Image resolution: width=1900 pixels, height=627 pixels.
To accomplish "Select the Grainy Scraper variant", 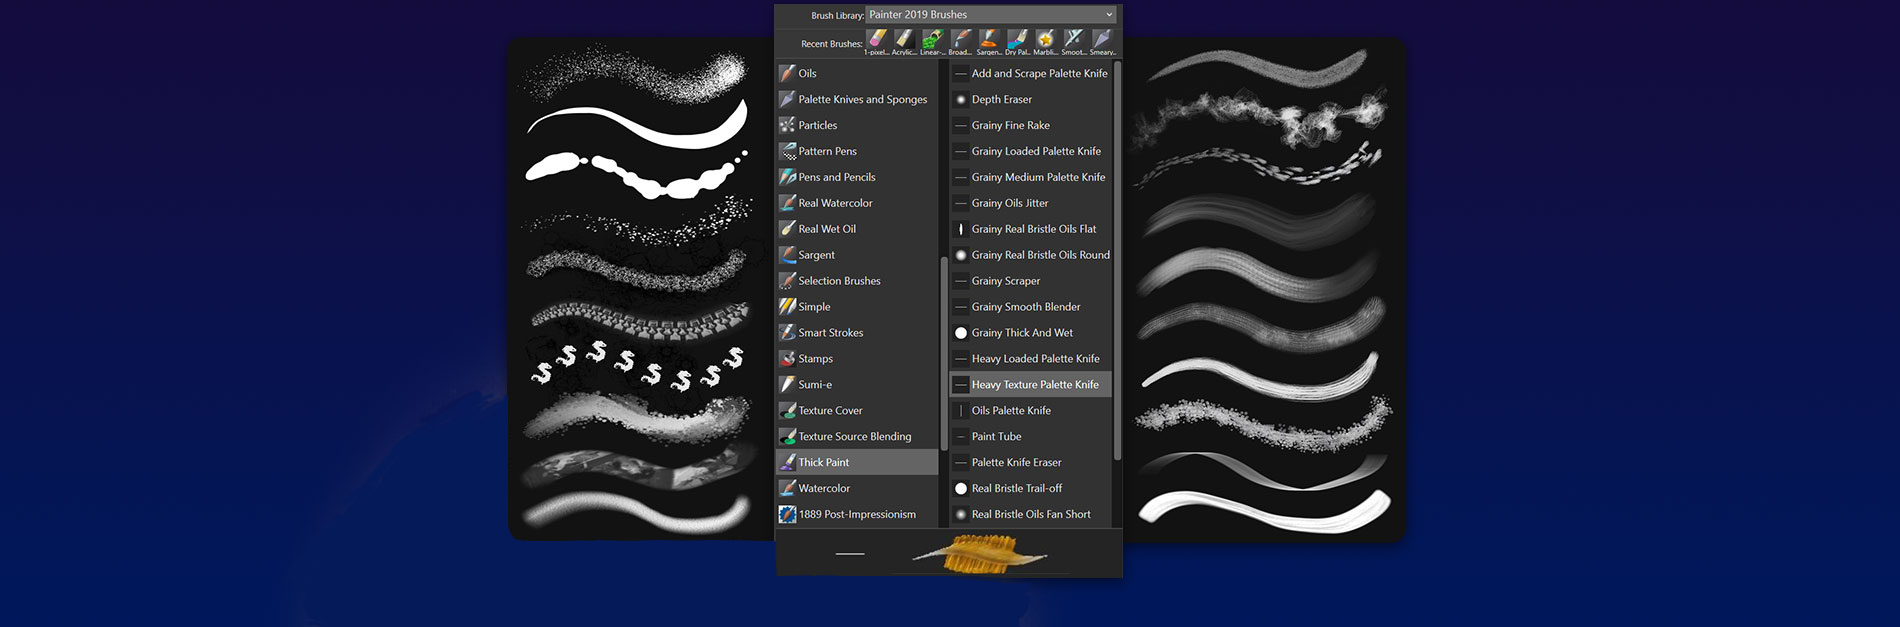I will [x=1030, y=281].
